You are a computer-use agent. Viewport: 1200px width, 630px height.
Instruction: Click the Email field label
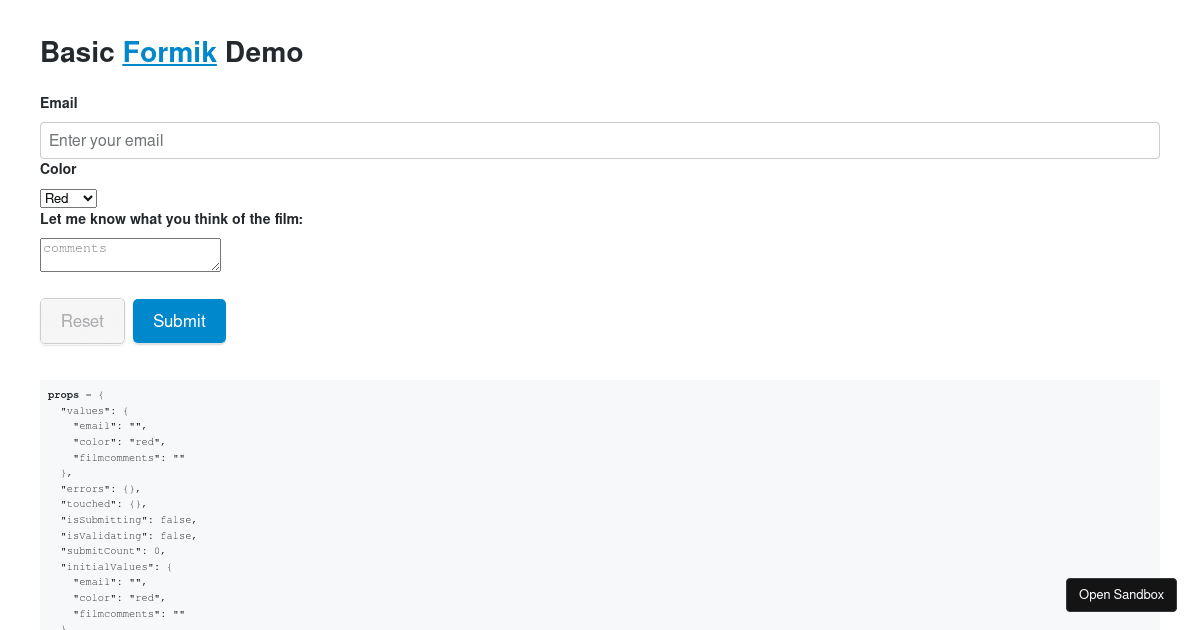click(x=58, y=103)
